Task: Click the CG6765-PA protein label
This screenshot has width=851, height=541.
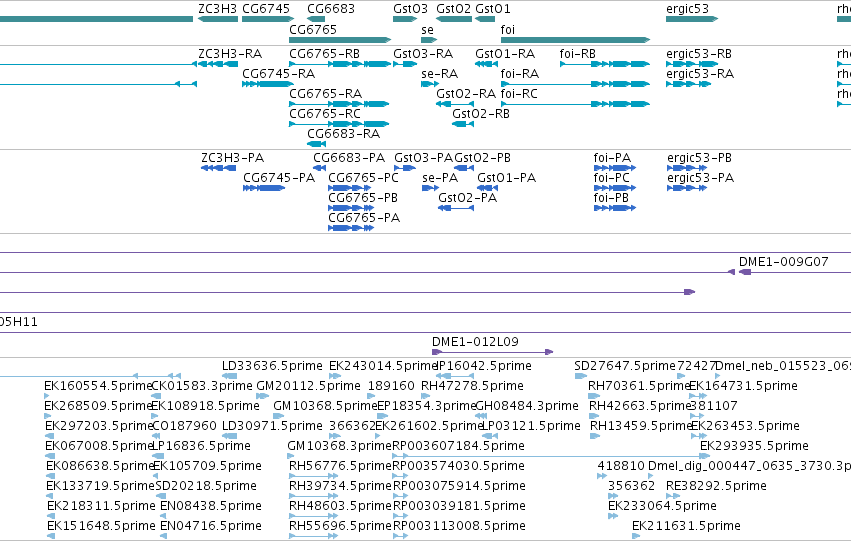Action: pos(364,218)
